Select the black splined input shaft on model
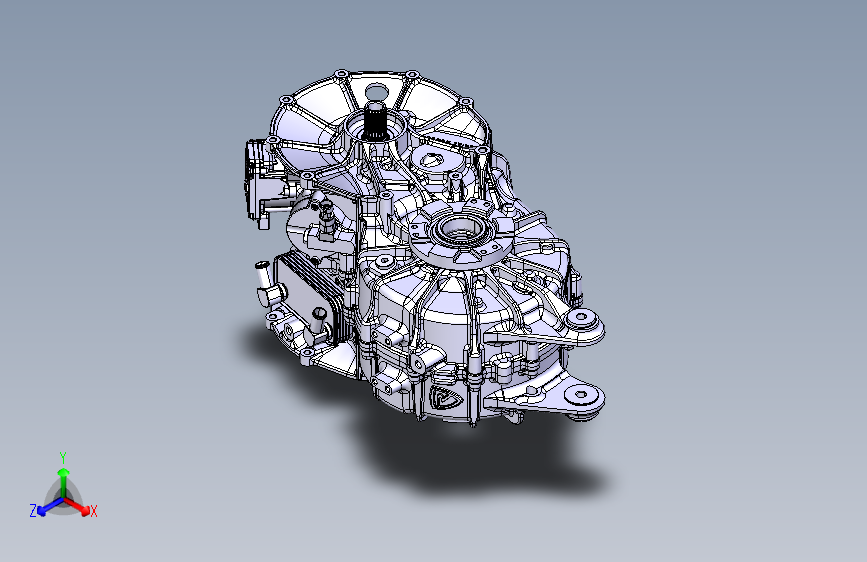This screenshot has width=867, height=562. tap(374, 119)
